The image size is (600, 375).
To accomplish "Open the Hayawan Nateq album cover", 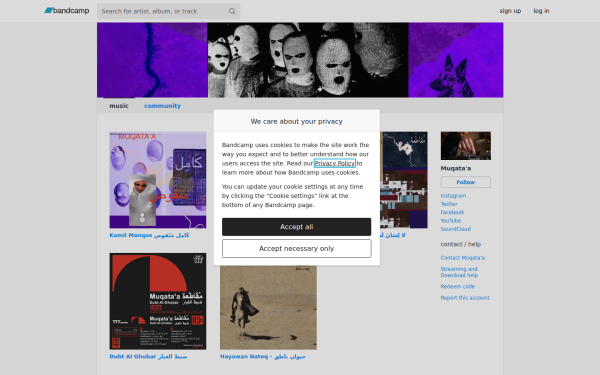I will (x=268, y=308).
